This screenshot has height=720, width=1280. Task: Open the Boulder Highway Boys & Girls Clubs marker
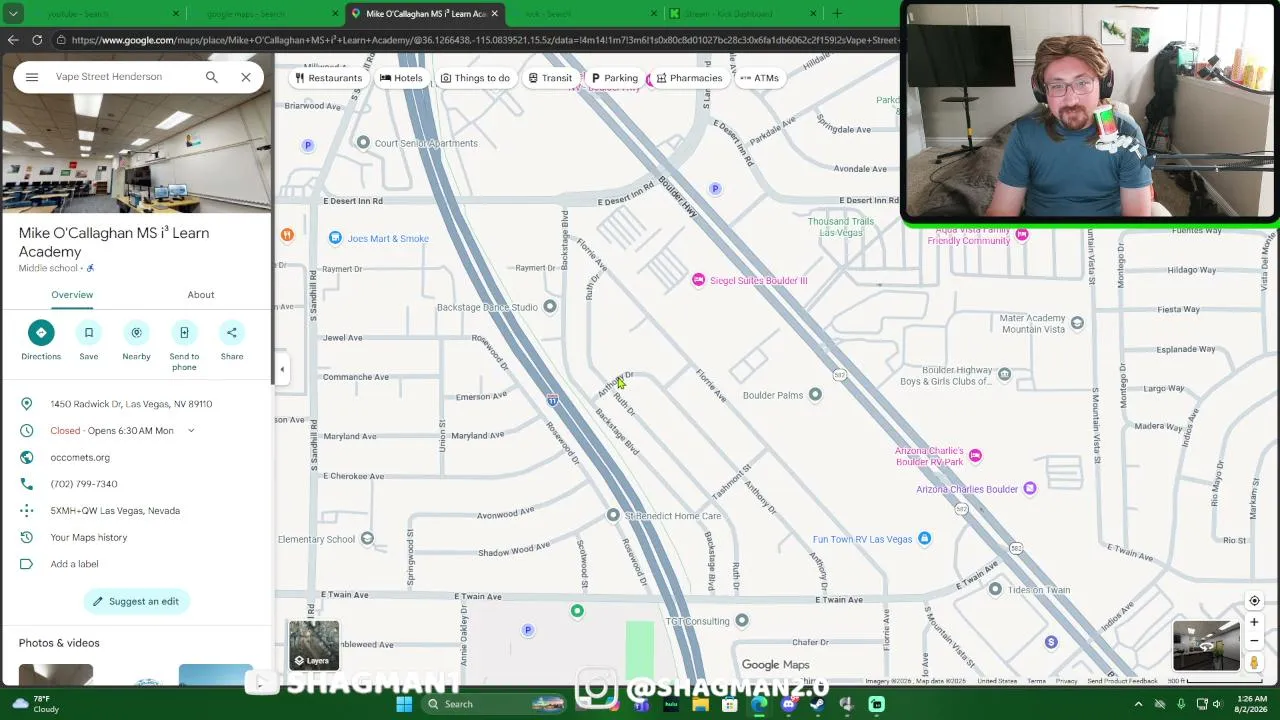(x=1004, y=375)
